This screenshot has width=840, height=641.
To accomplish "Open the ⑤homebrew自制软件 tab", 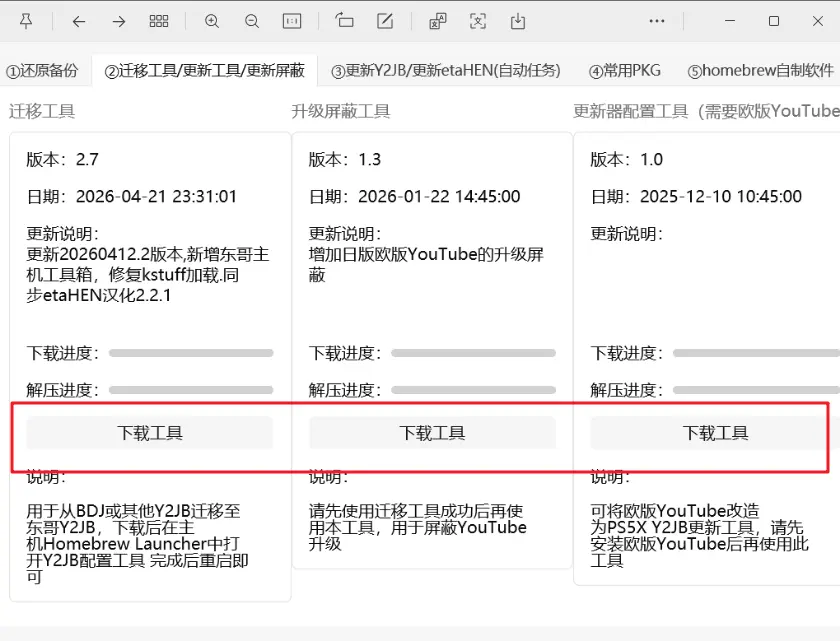I will (x=761, y=71).
